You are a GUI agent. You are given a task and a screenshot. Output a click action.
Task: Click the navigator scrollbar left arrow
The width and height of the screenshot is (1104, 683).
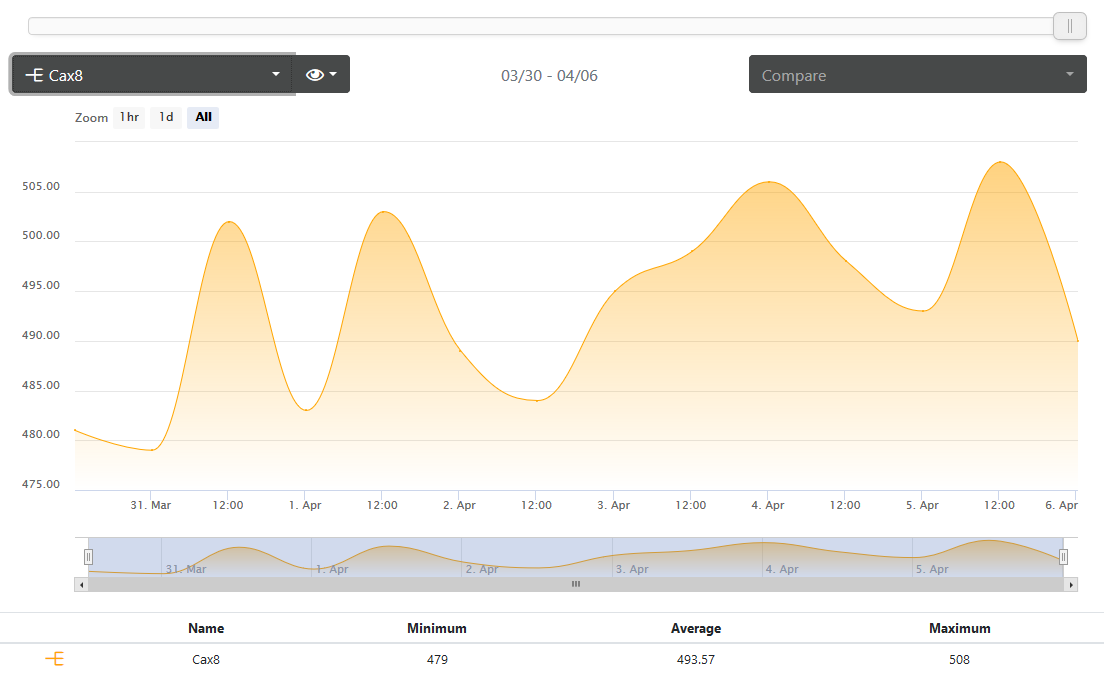82,584
